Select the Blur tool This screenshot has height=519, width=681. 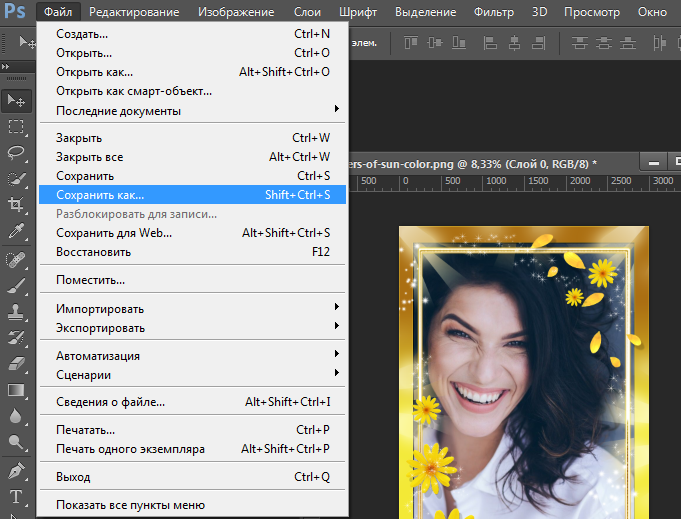(17, 416)
